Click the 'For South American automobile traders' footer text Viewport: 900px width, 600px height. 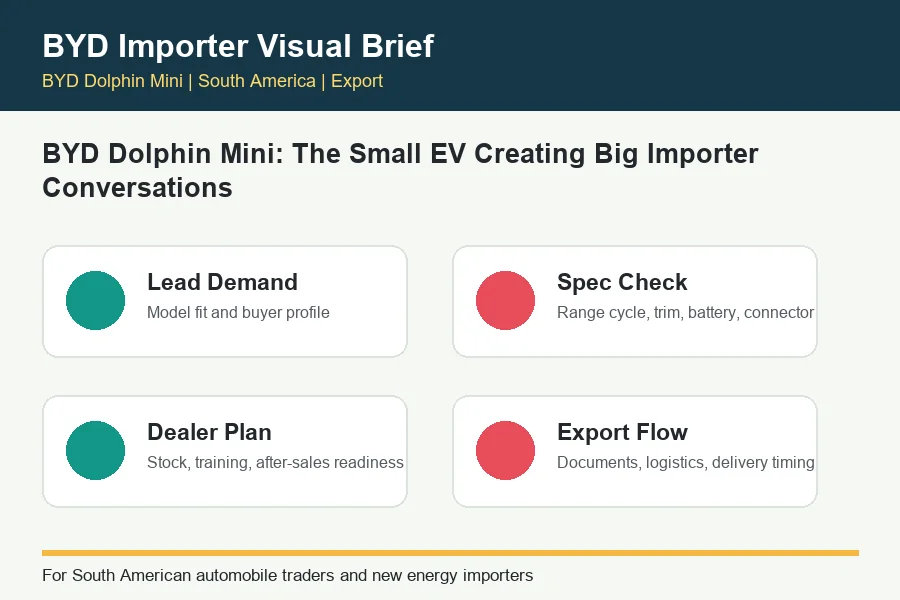288,575
